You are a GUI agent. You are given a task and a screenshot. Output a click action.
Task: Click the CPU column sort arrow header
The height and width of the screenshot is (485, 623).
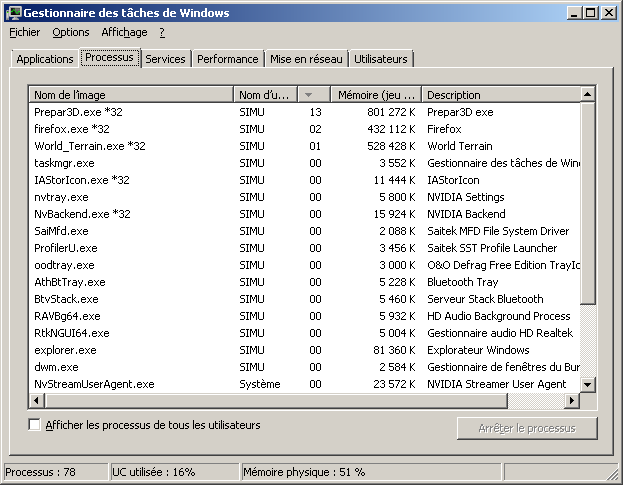(x=314, y=95)
